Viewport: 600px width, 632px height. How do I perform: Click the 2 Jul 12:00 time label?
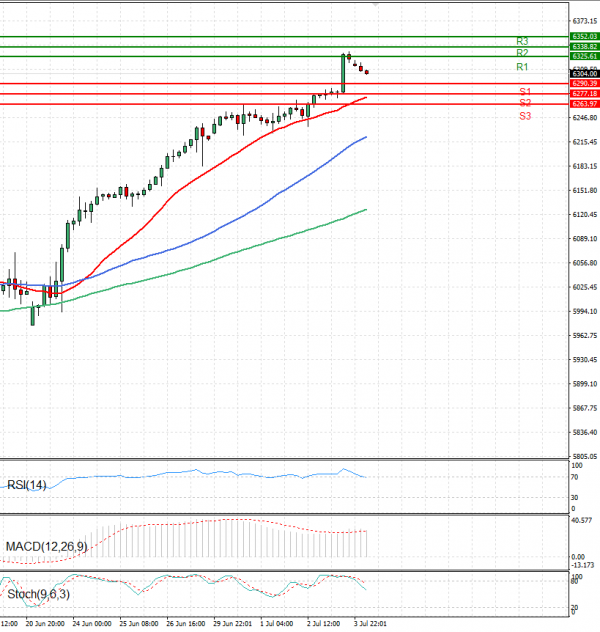coord(324,624)
